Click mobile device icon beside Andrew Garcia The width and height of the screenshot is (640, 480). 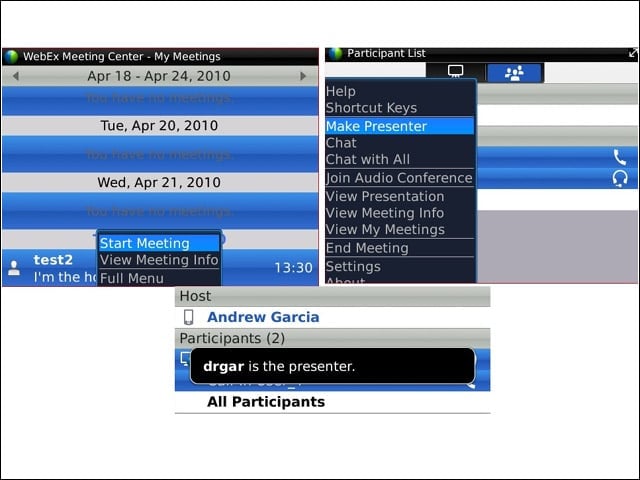188,317
